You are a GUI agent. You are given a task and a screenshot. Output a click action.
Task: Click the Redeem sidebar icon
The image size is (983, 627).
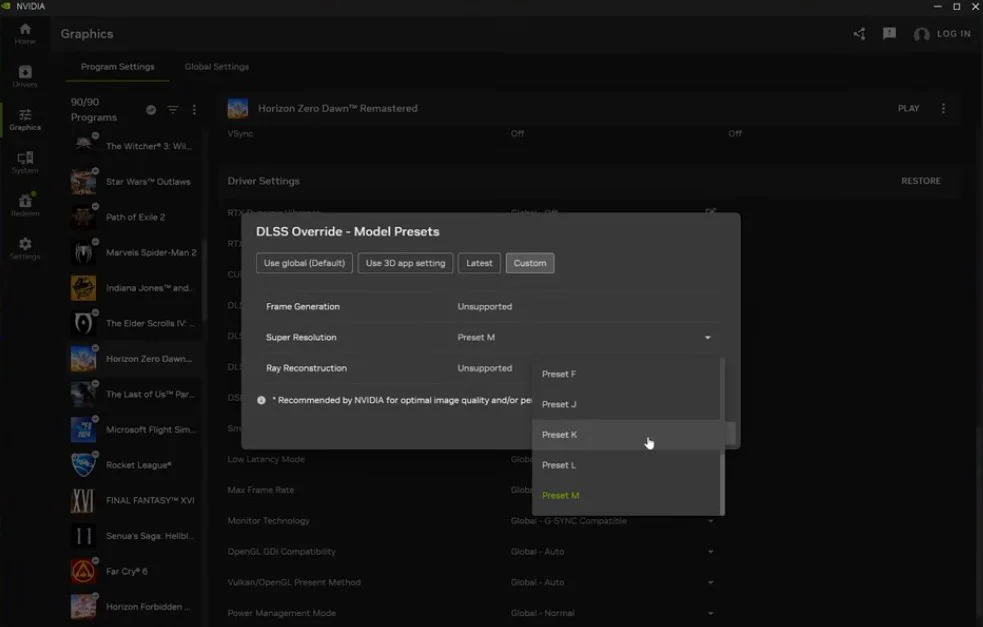pos(25,205)
